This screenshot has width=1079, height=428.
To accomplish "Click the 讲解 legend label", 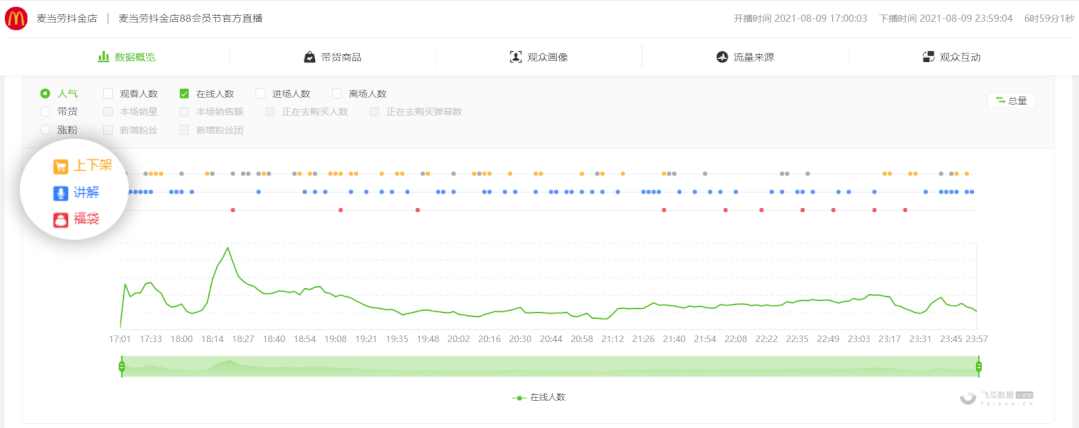I will [86, 193].
